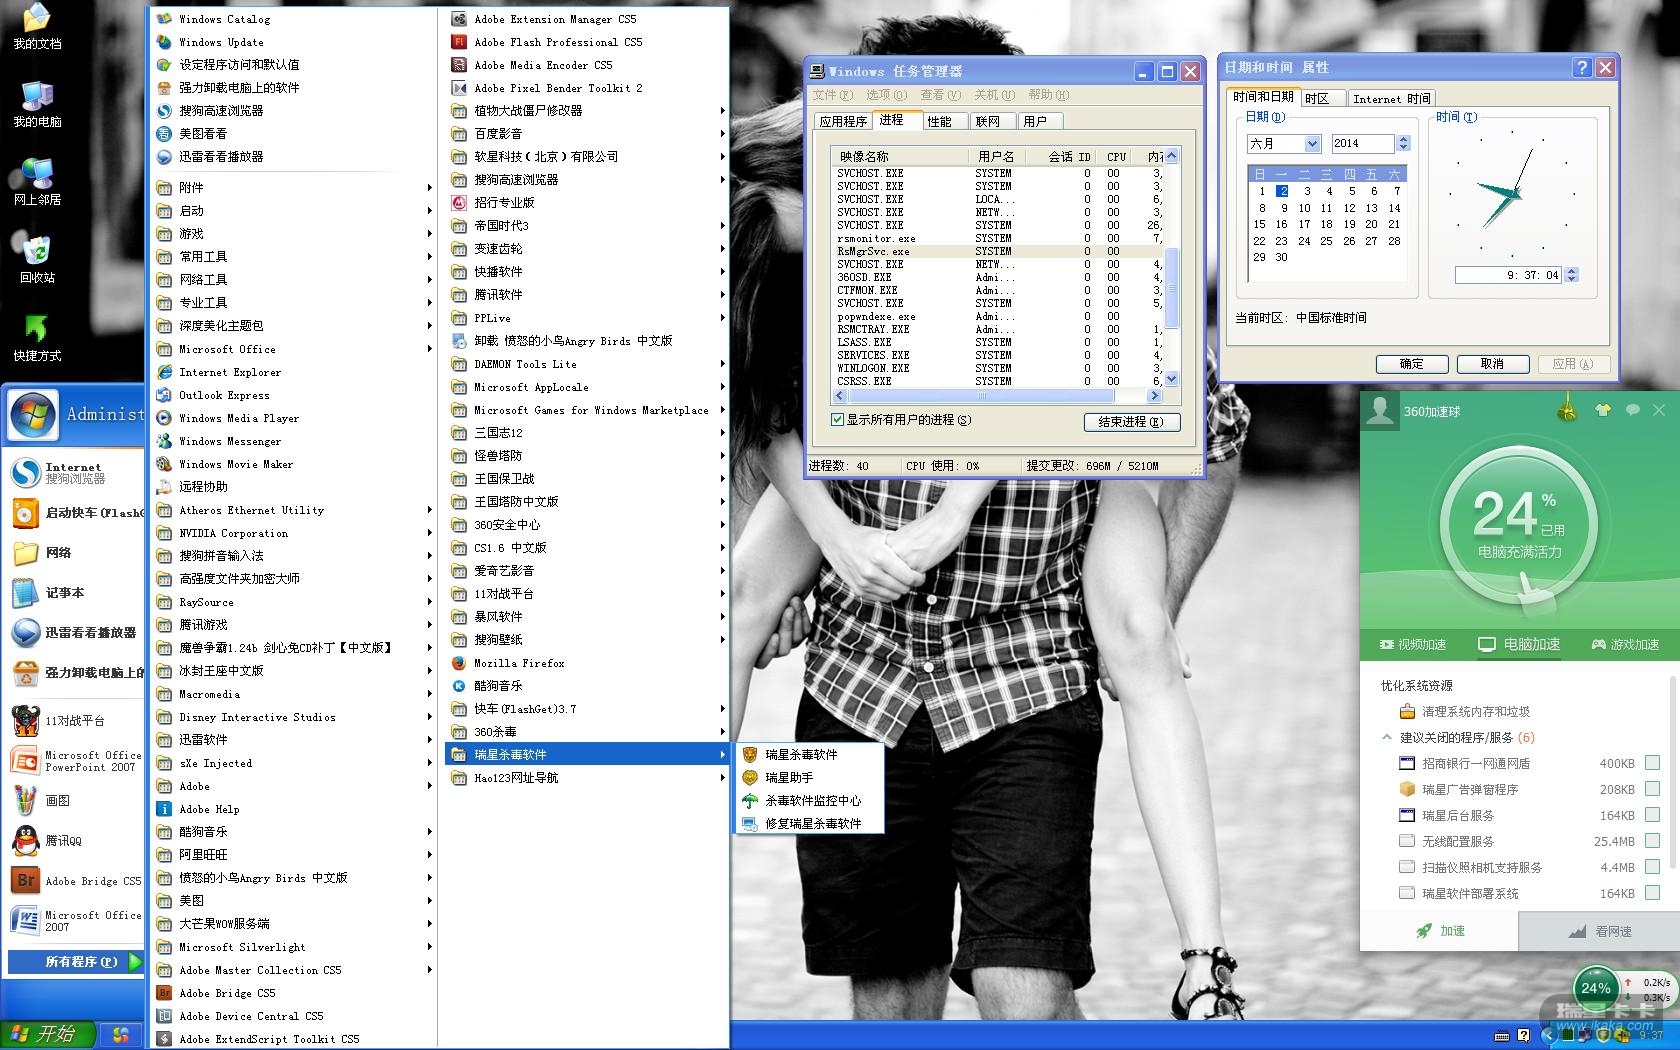1680x1050 pixels.
Task: Switch to the Internet 时间 tab
Action: pos(1390,98)
